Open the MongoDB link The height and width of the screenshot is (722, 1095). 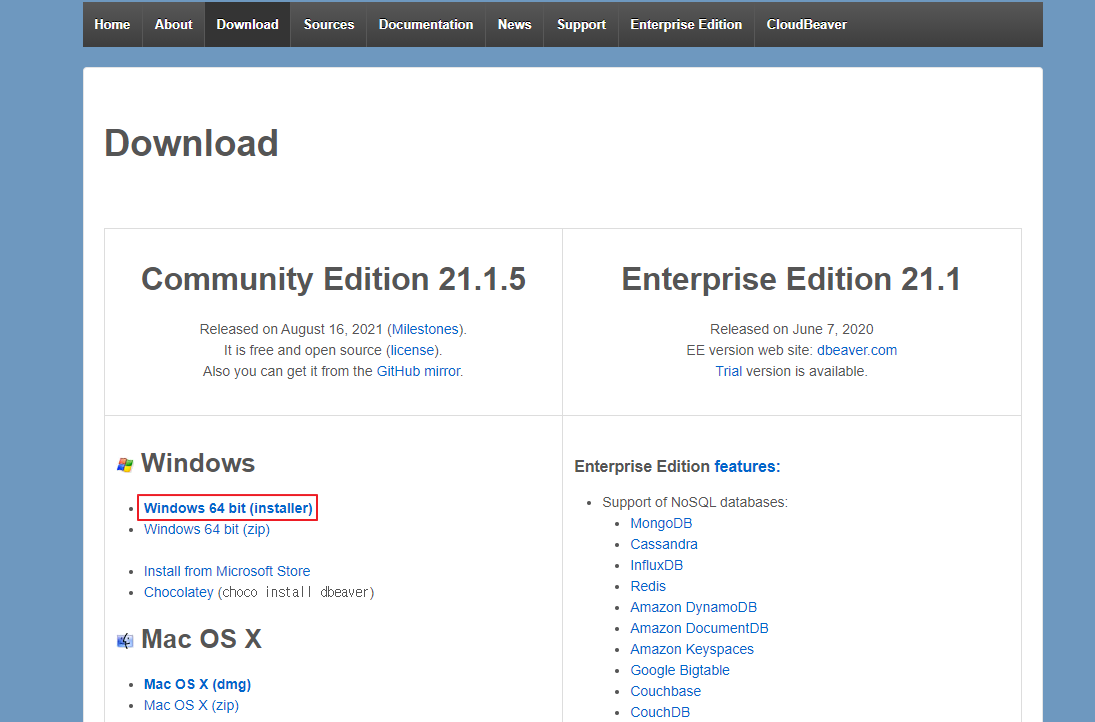[x=661, y=524]
